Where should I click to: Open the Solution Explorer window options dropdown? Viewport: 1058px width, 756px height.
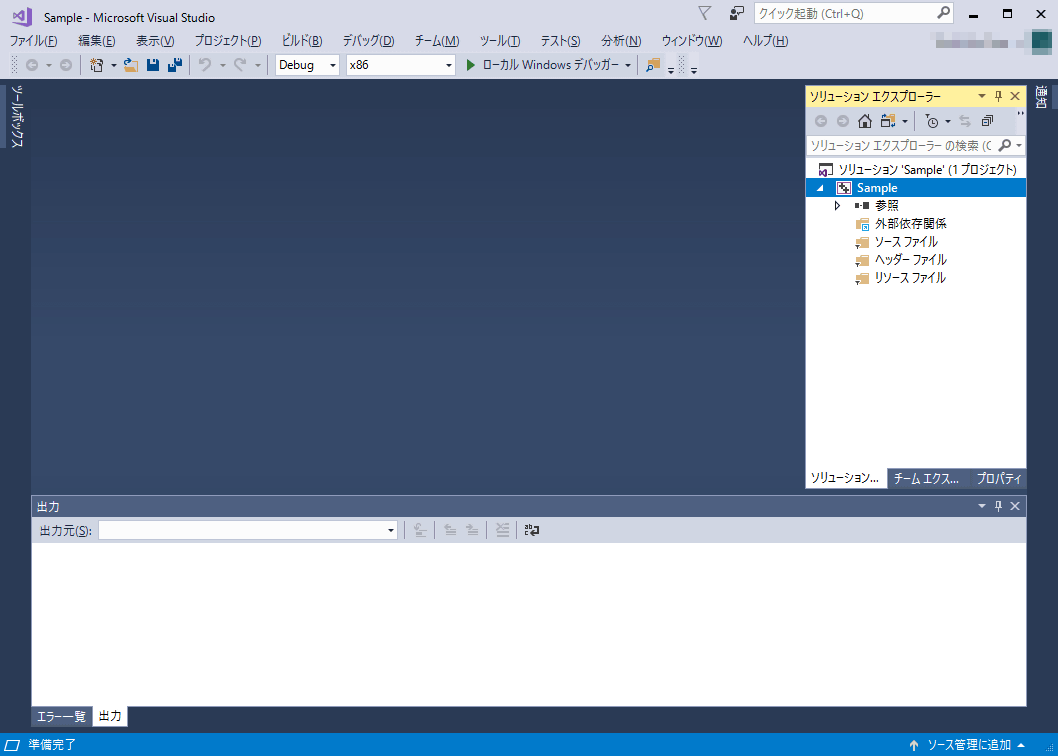982,97
